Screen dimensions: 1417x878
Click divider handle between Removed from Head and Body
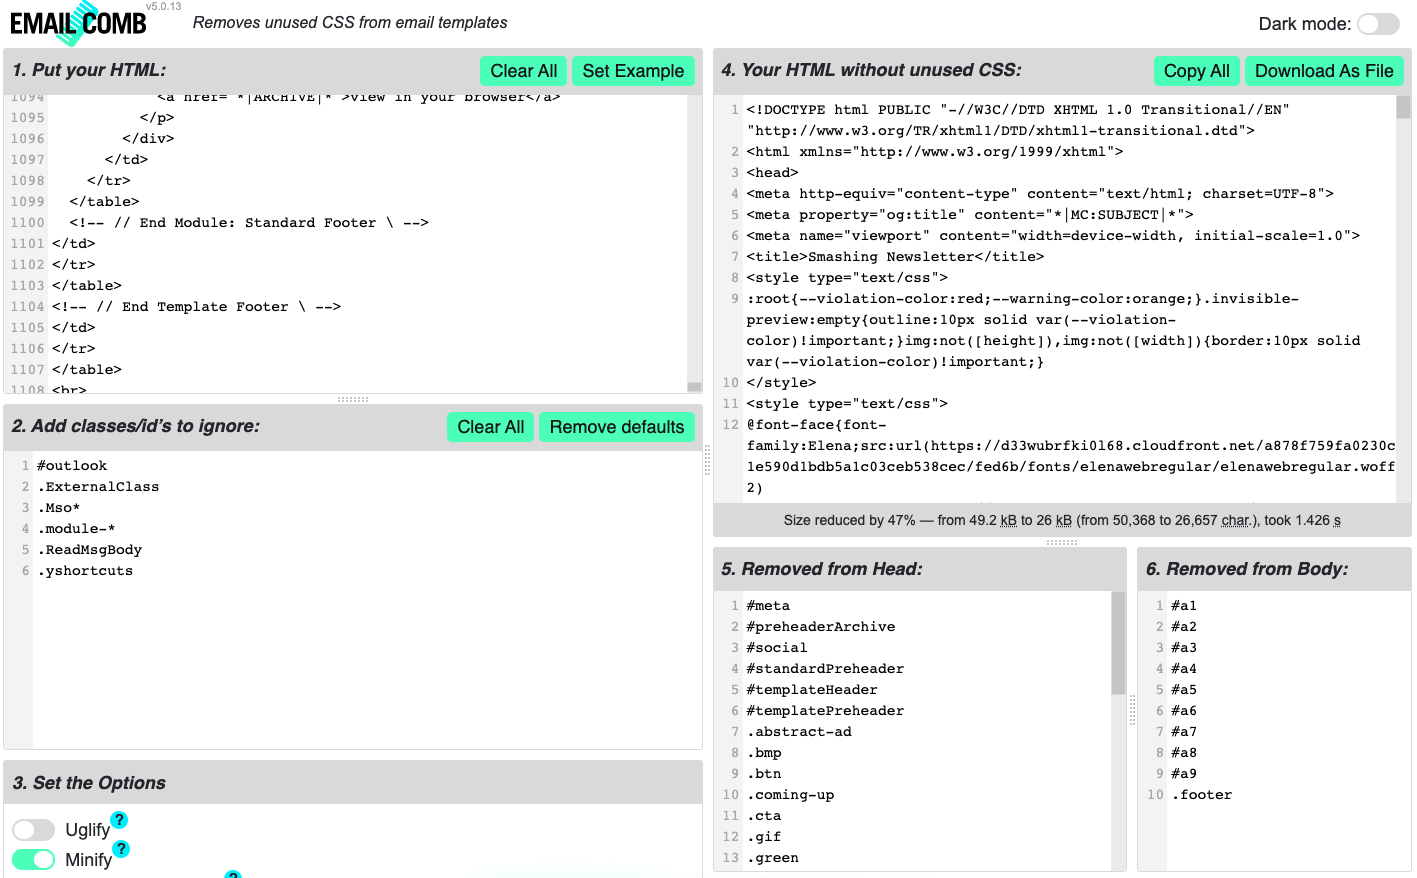(1132, 709)
